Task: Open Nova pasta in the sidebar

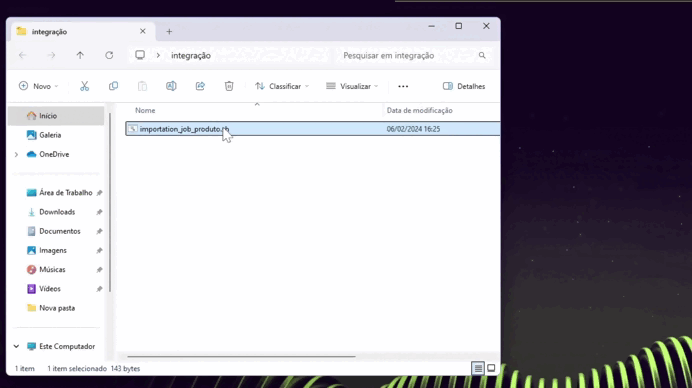Action: tap(56, 308)
